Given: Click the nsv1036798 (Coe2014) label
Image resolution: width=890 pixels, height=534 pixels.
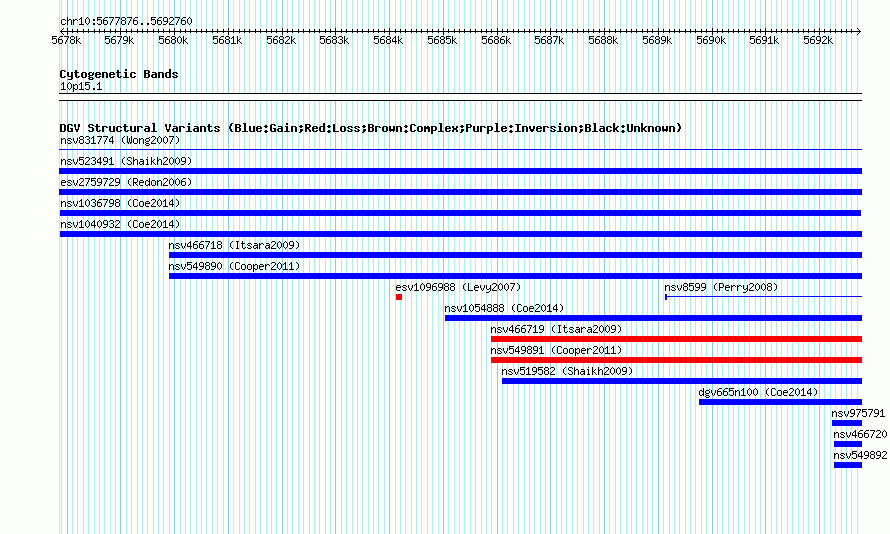Looking at the screenshot, I should point(120,203).
